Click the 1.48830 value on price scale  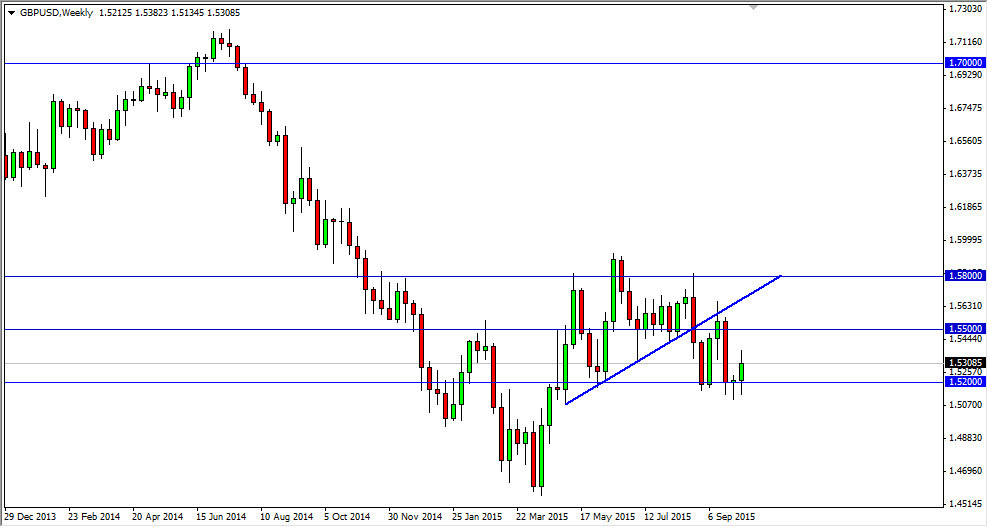point(966,437)
